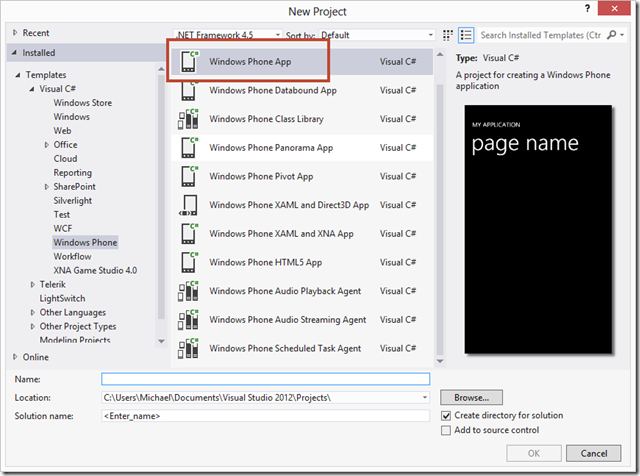Click the disabled OK button
This screenshot has height=476, width=640.
tap(533, 453)
